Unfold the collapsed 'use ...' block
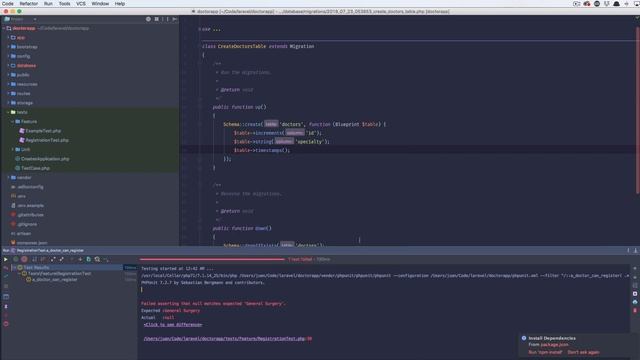 200,29
